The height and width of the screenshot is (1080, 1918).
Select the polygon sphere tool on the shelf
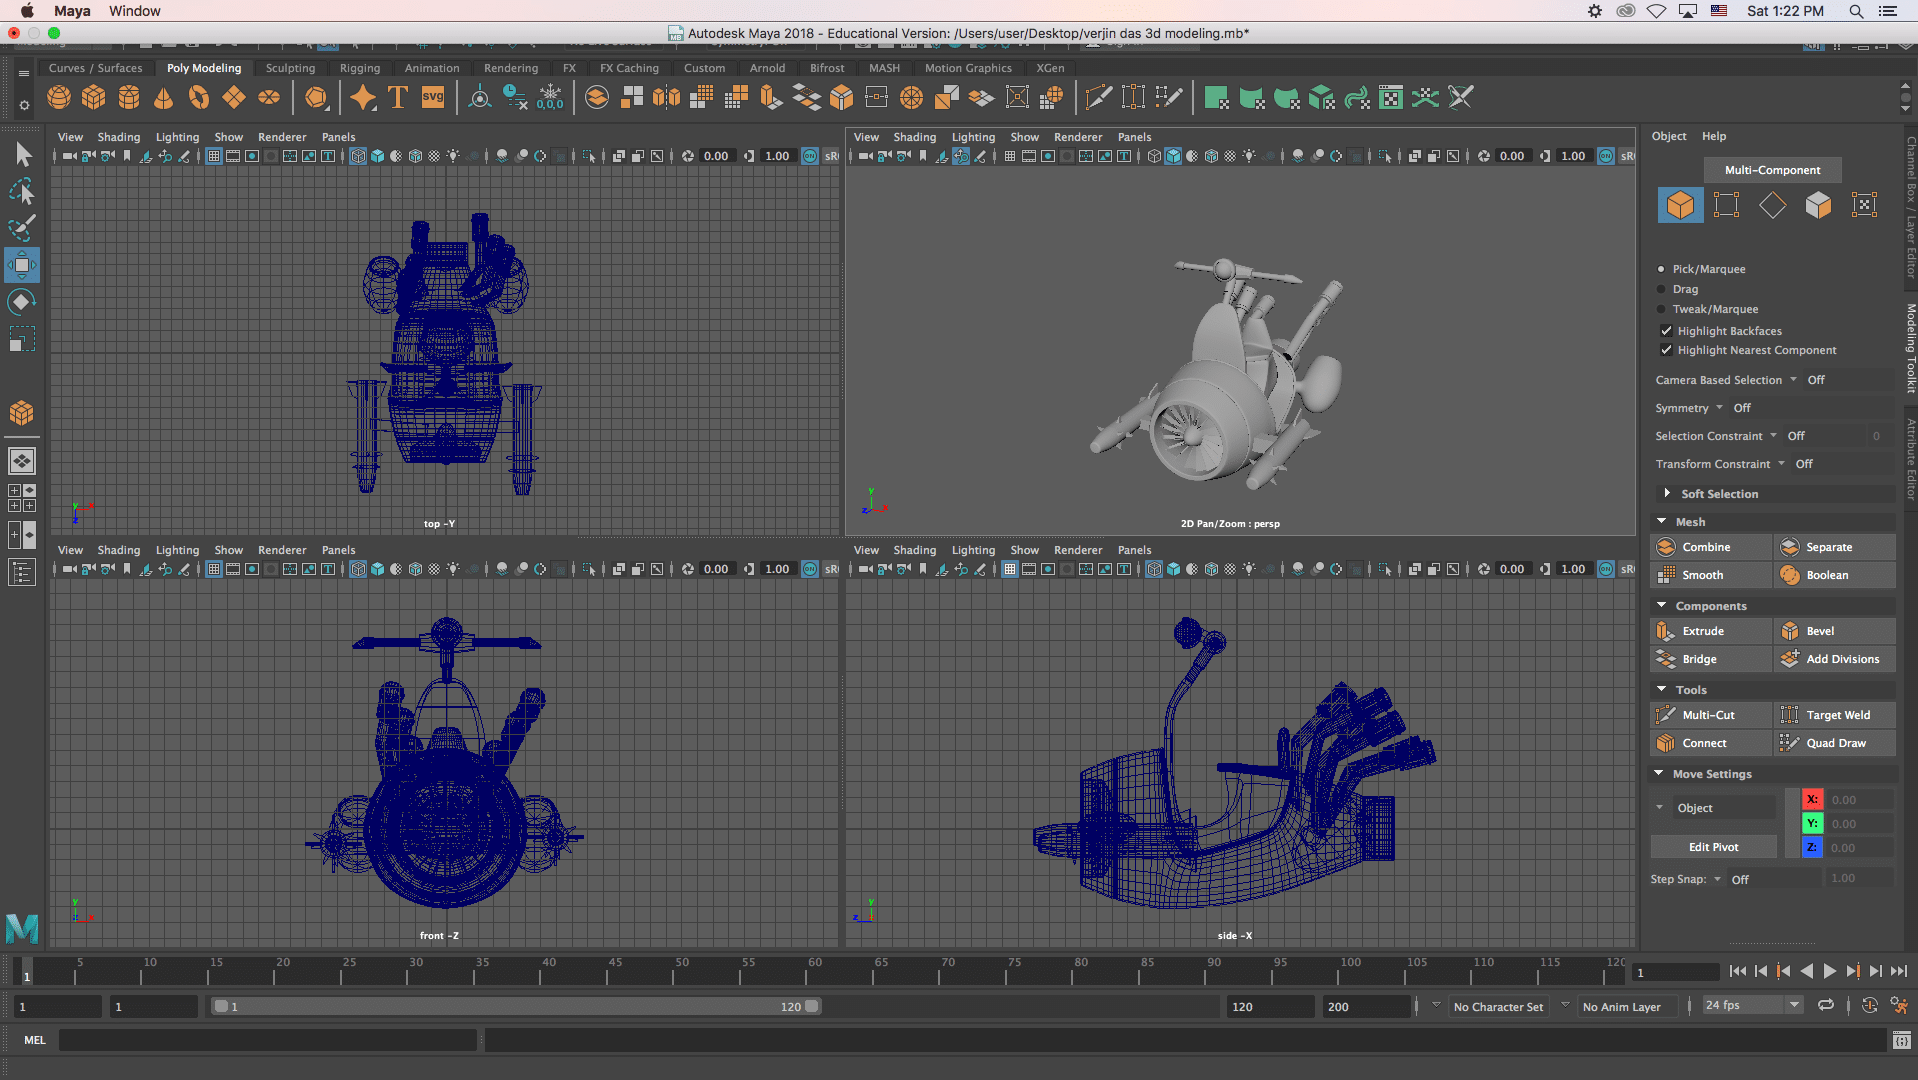58,97
